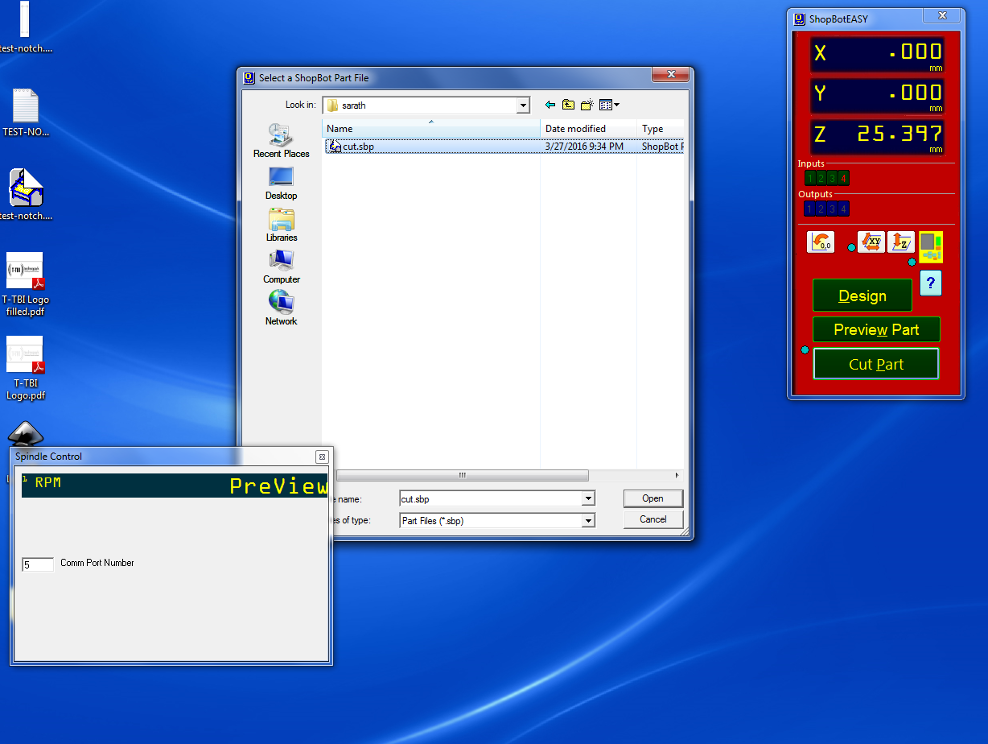This screenshot has height=744, width=988.
Task: Click the blue question mark help icon
Action: pyautogui.click(x=931, y=283)
